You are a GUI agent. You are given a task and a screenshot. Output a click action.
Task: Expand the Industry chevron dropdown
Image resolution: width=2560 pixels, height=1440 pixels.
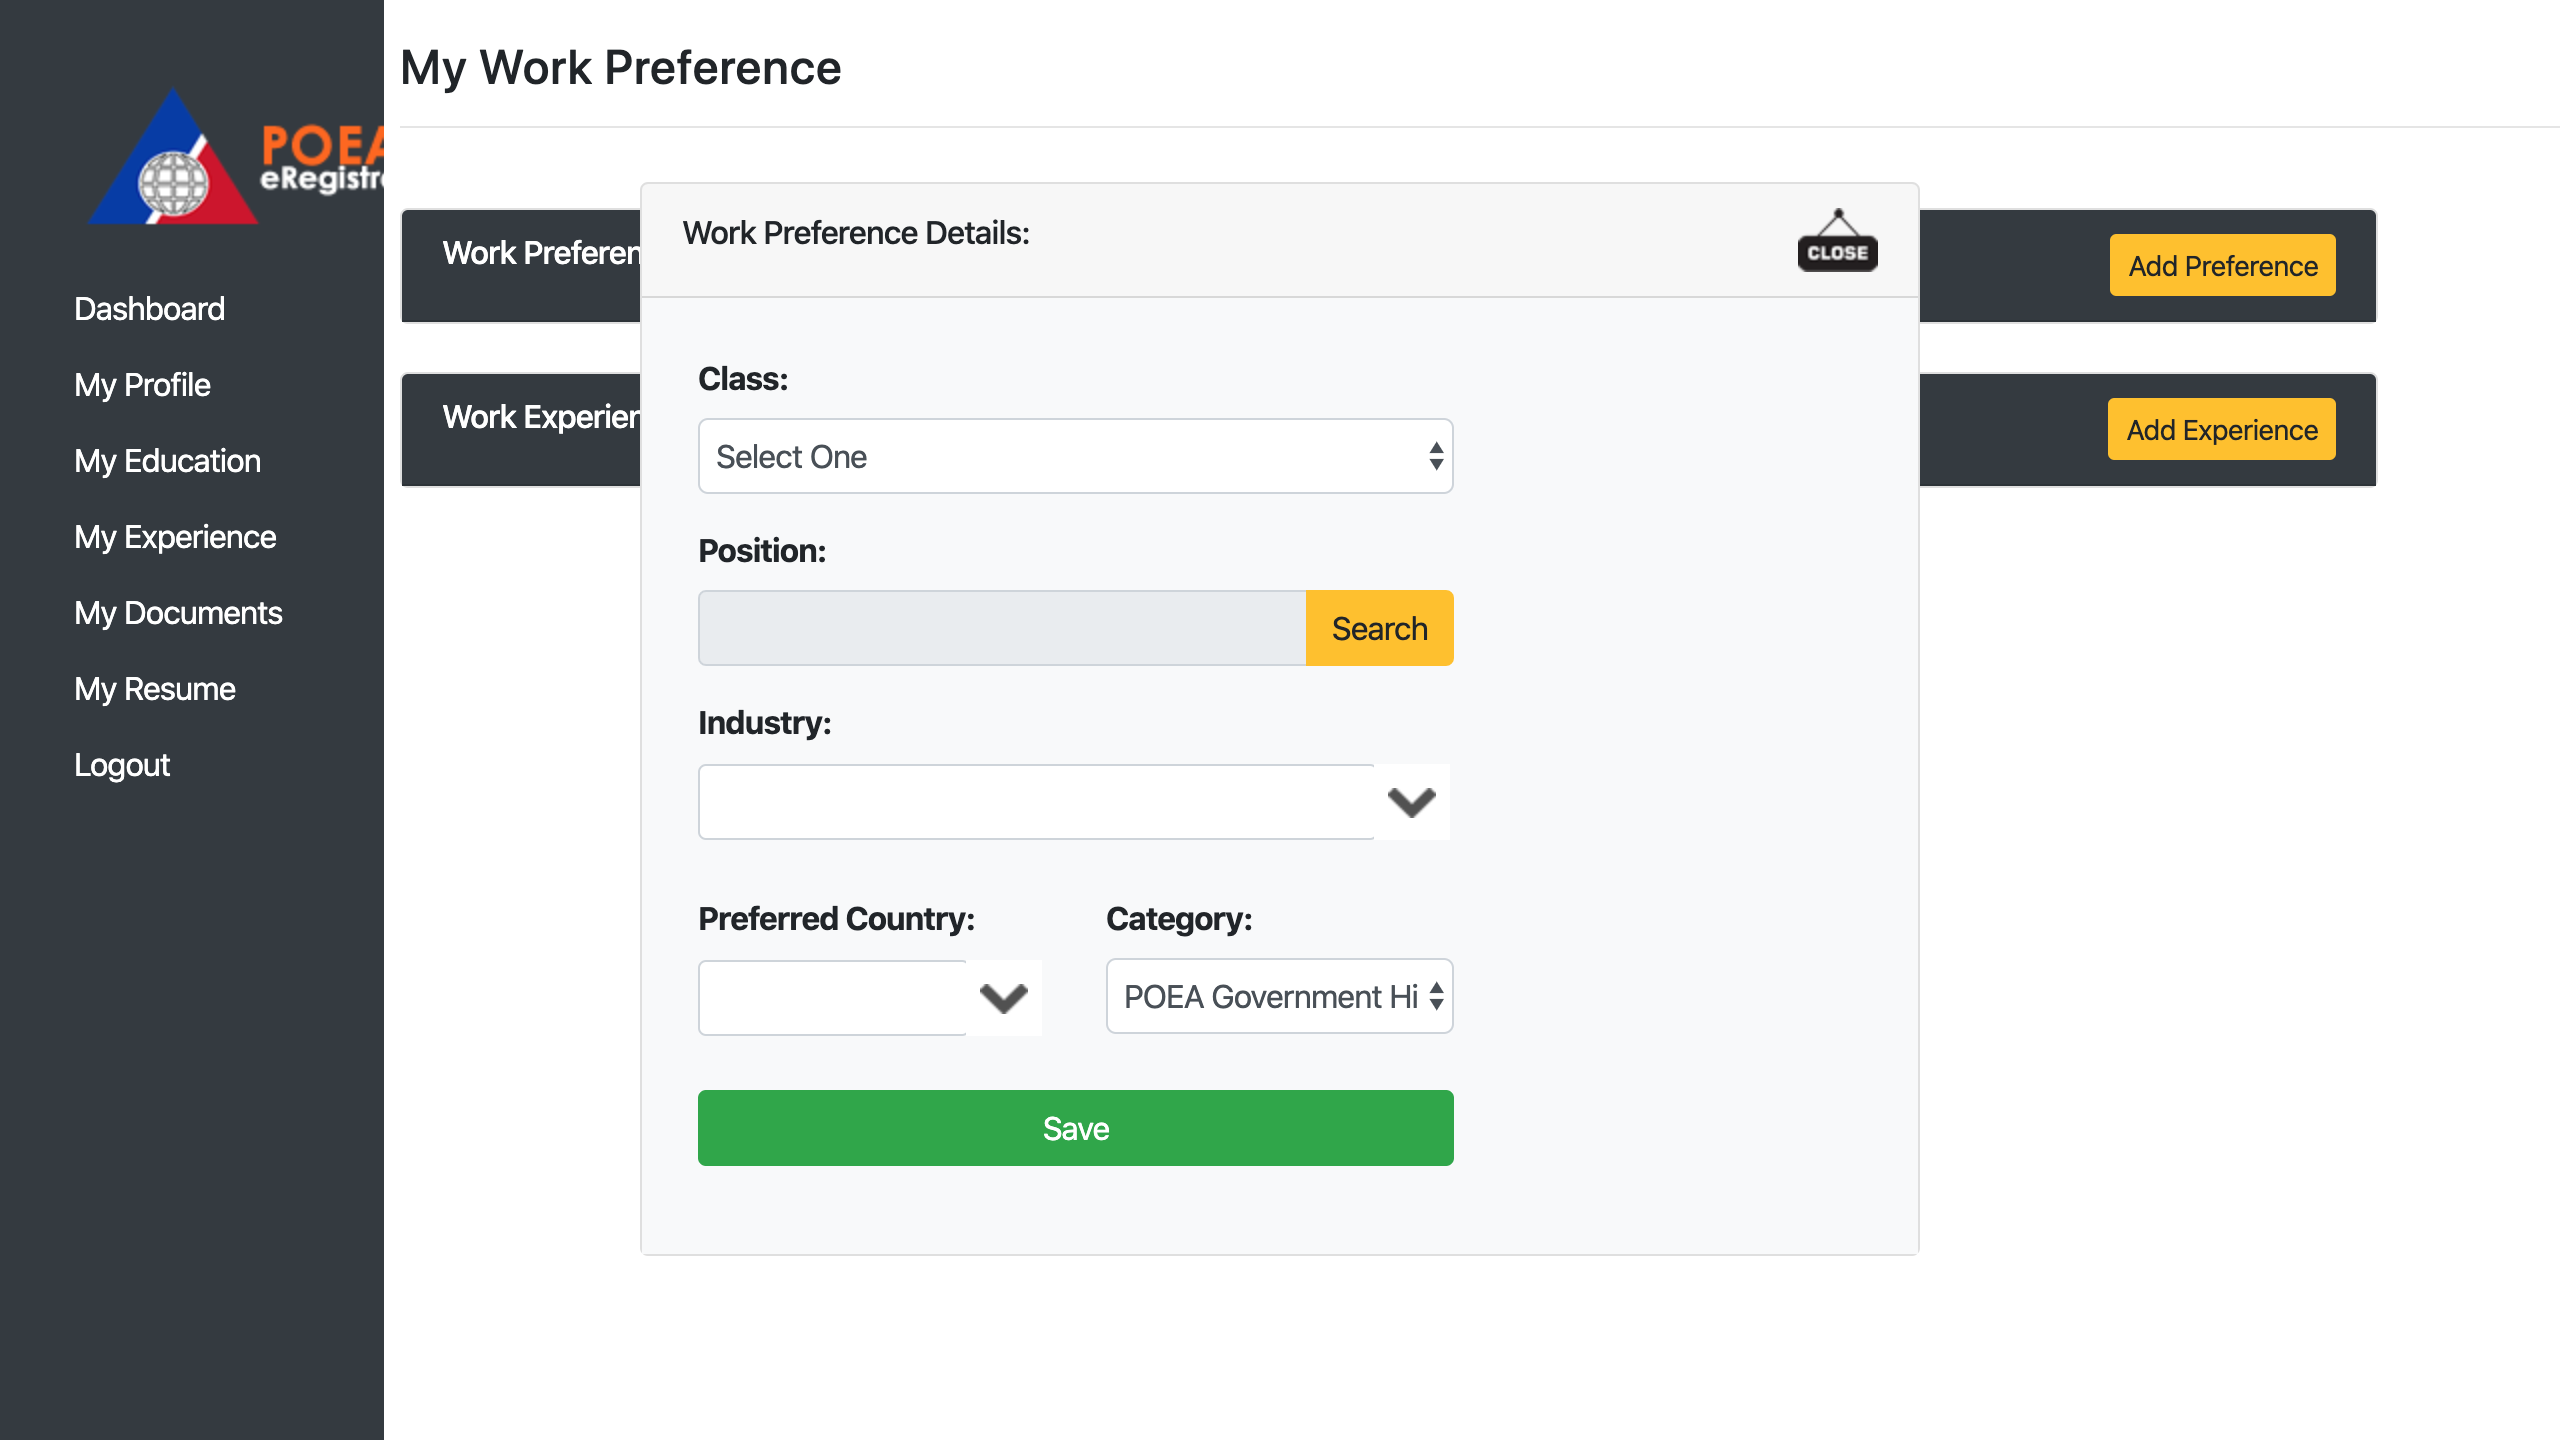click(x=1411, y=802)
